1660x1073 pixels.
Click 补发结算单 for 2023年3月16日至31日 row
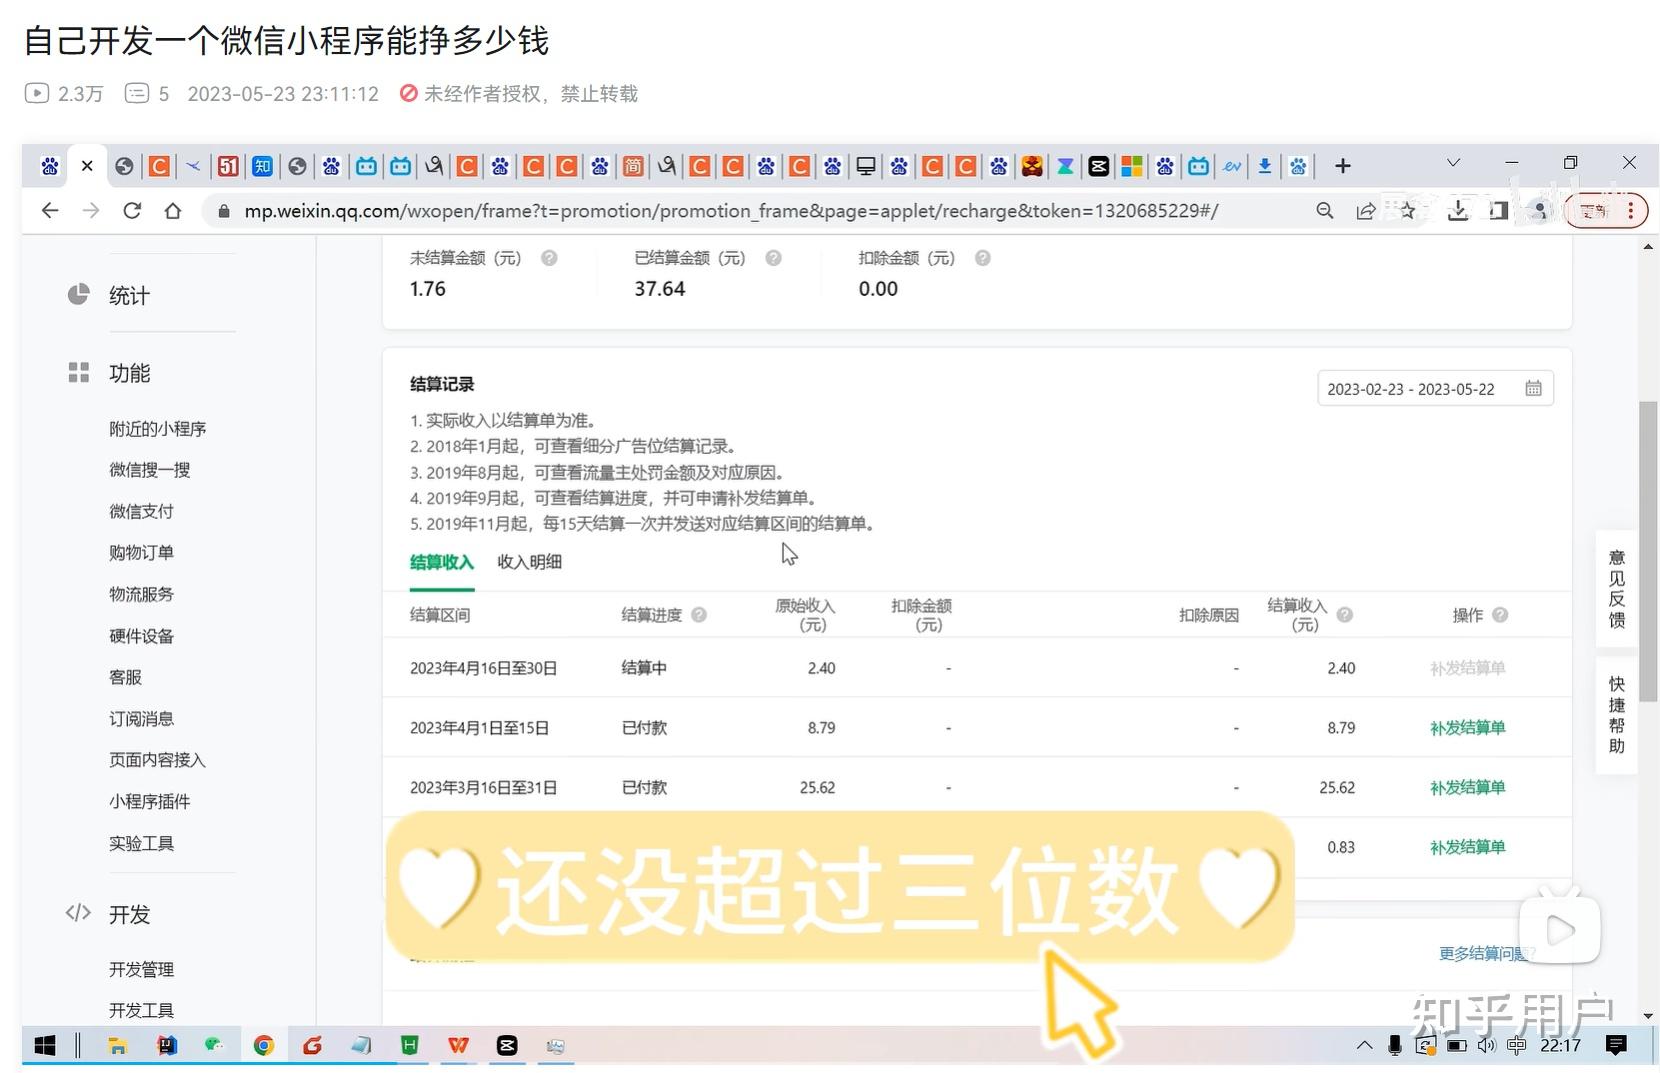tap(1467, 788)
